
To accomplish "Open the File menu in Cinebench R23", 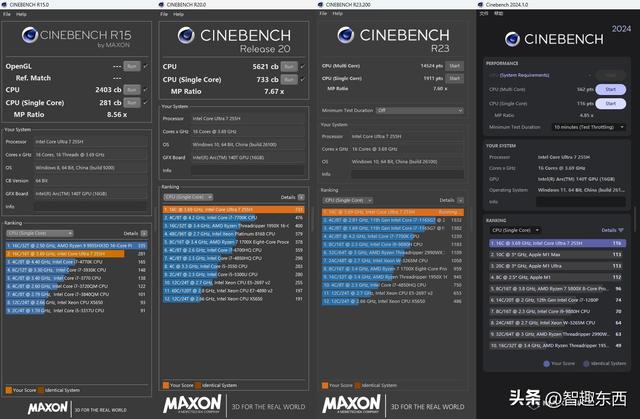I will point(323,13).
